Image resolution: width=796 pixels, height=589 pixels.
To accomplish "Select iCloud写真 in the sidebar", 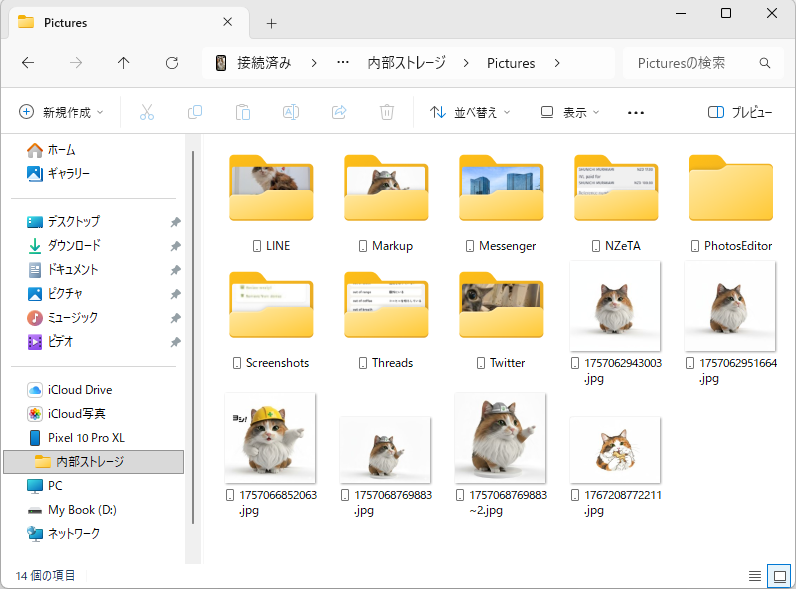I will [x=66, y=414].
